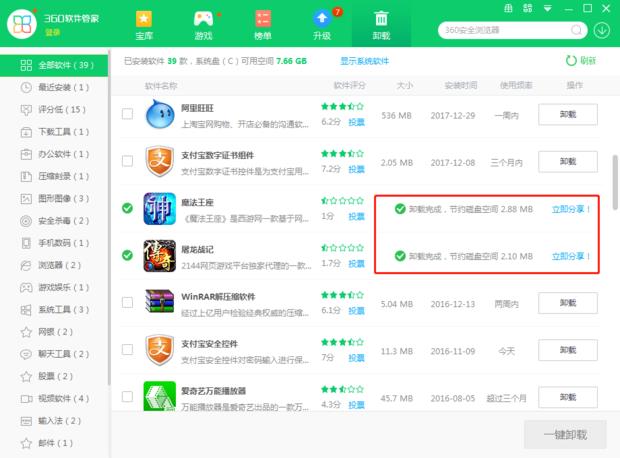Uninstall 爱奇艺万能播放器 with 卸载 button
620x458 pixels.
coord(568,397)
